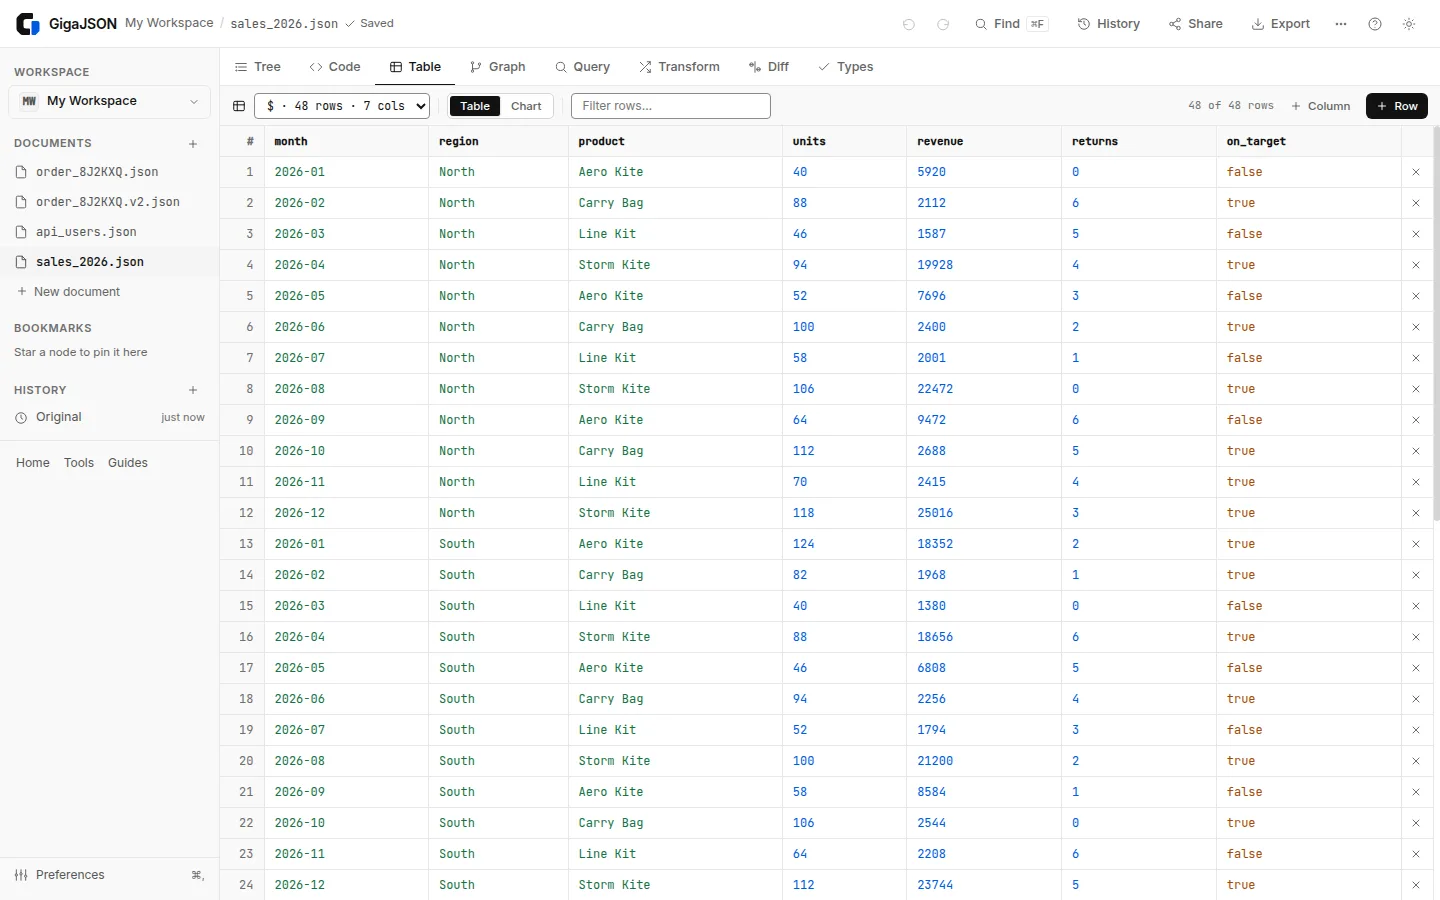1440x900 pixels.
Task: Click the redo arrow icon
Action: coord(943,24)
